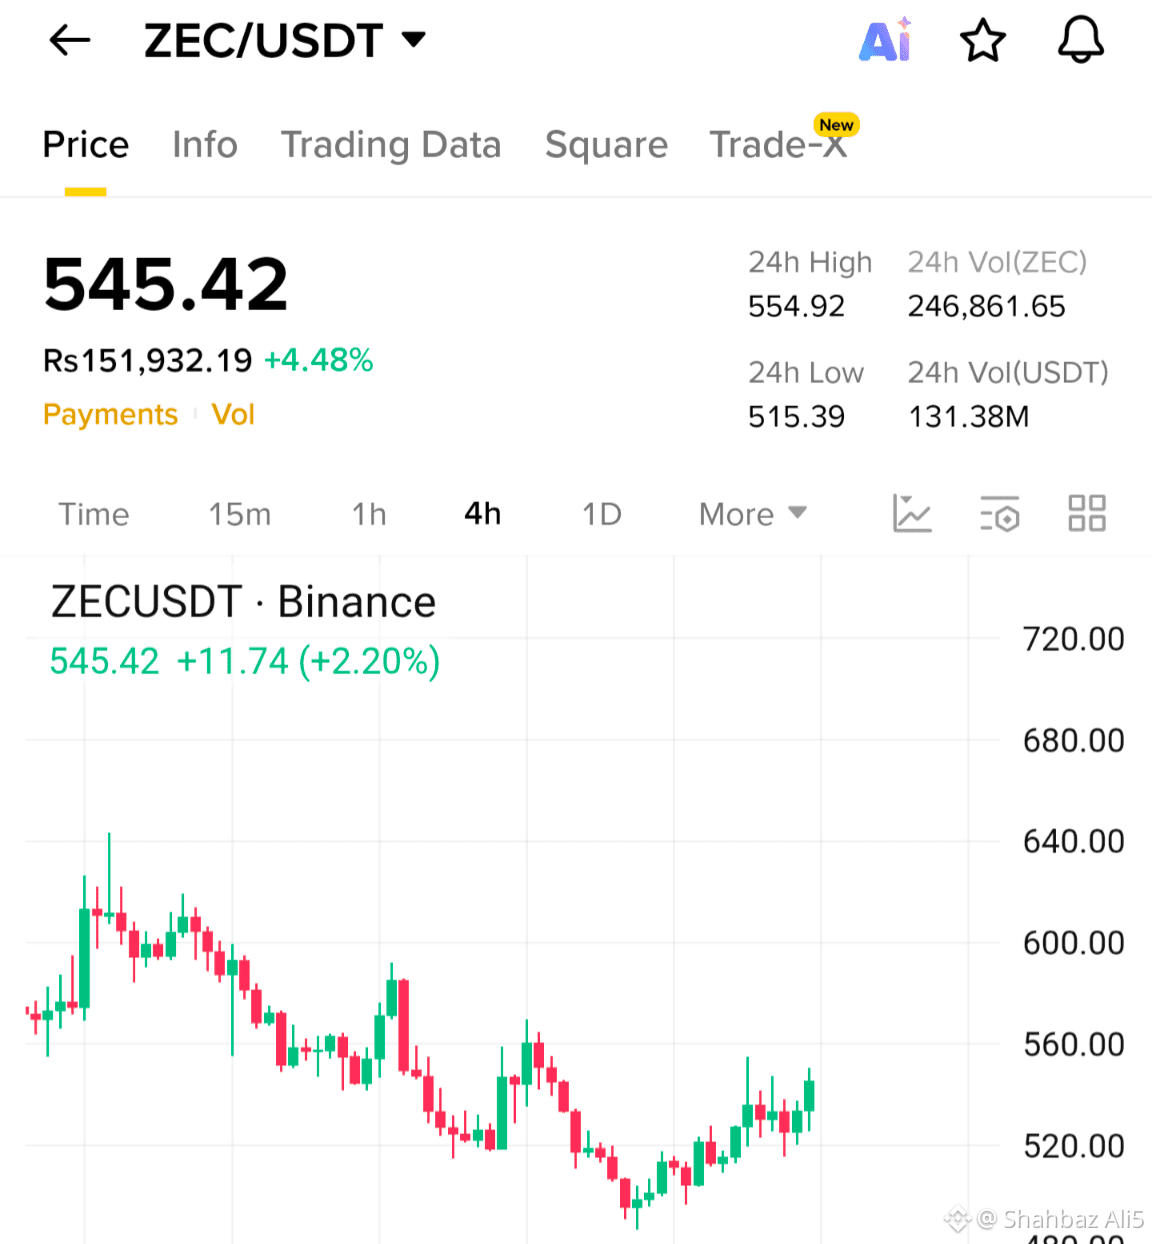This screenshot has width=1152, height=1244.
Task: Go back with the left arrow
Action: [x=70, y=41]
